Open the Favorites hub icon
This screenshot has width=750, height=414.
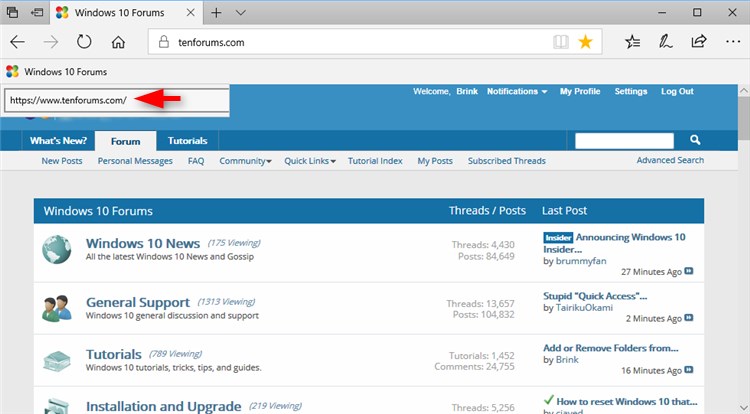point(632,42)
